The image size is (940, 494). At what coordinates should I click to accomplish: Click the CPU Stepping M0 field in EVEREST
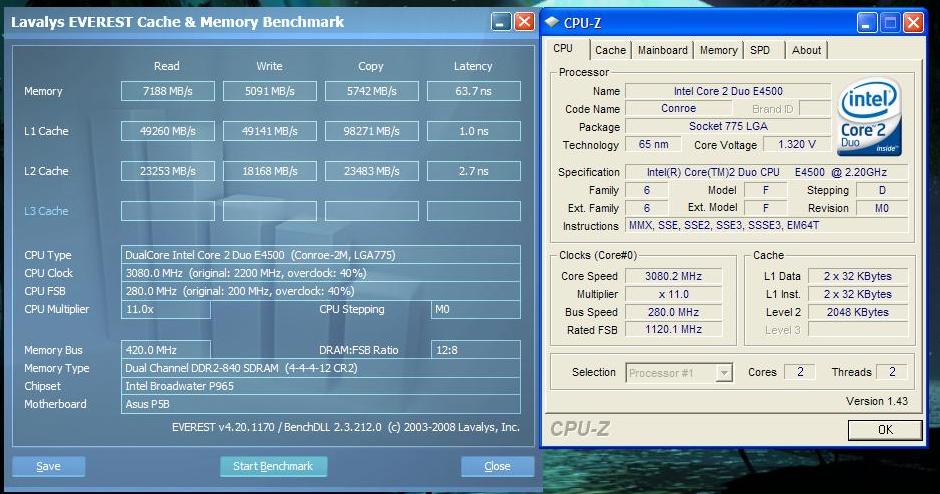click(x=475, y=309)
